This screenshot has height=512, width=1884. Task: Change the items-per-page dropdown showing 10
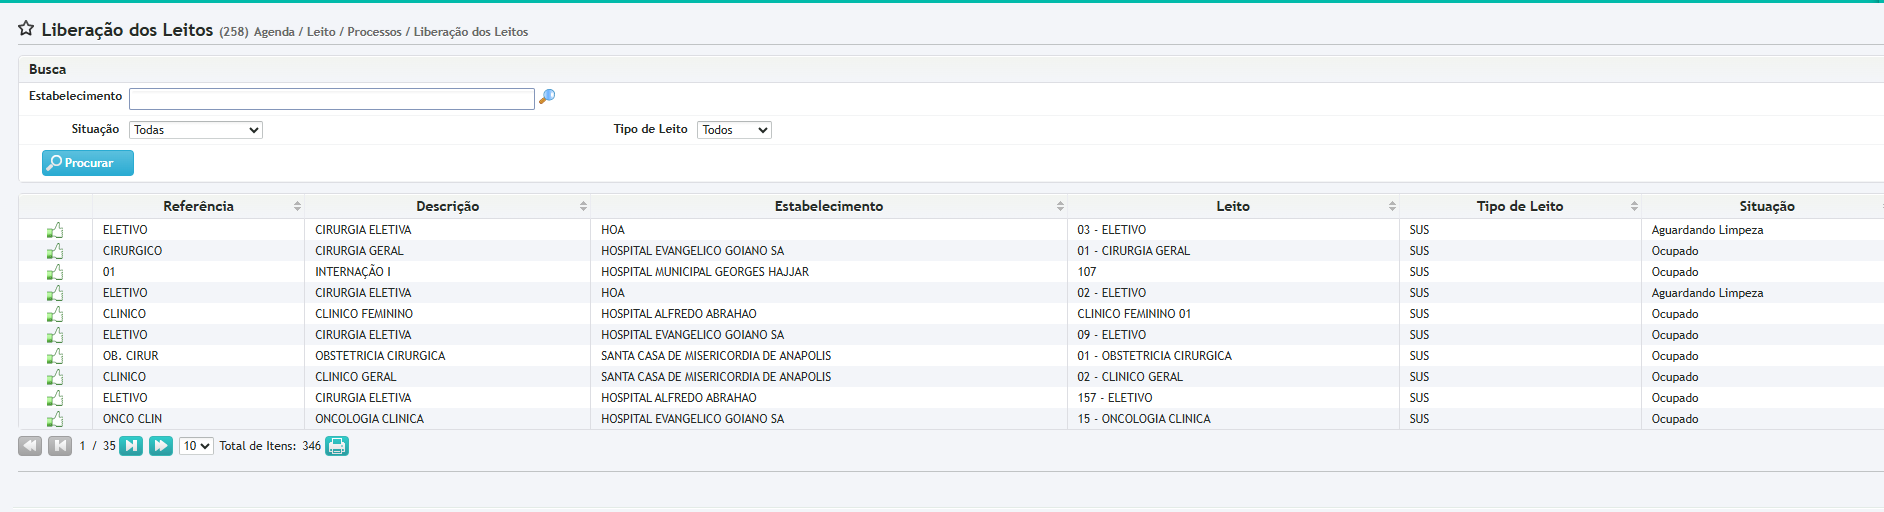point(196,446)
